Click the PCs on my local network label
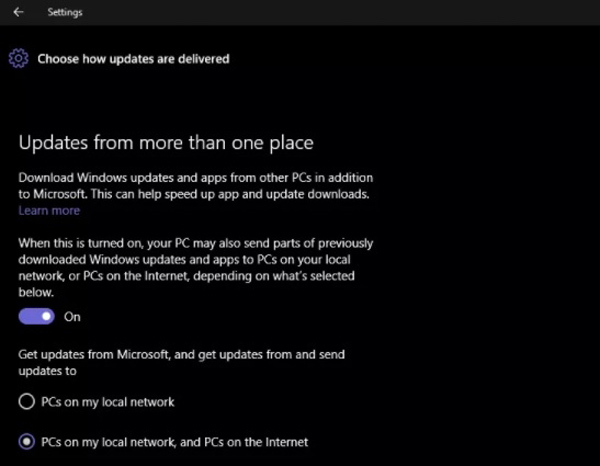The image size is (600, 466). pyautogui.click(x=108, y=402)
